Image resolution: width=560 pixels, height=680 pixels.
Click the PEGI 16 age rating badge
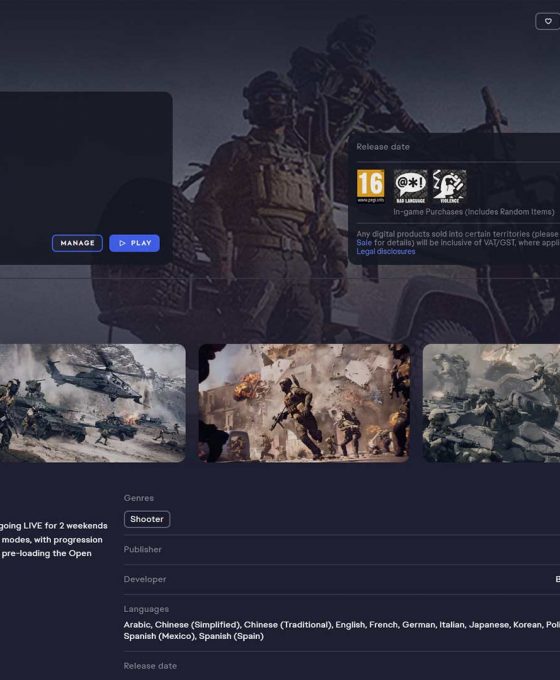pos(370,186)
